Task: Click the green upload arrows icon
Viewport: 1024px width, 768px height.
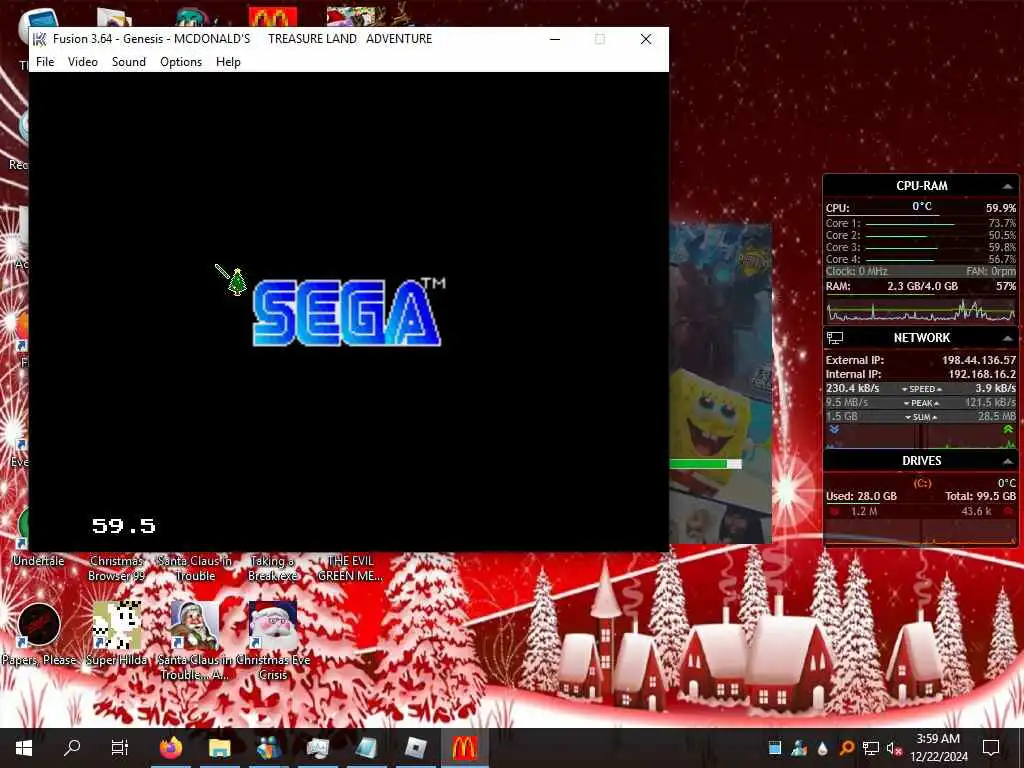Action: [1008, 429]
